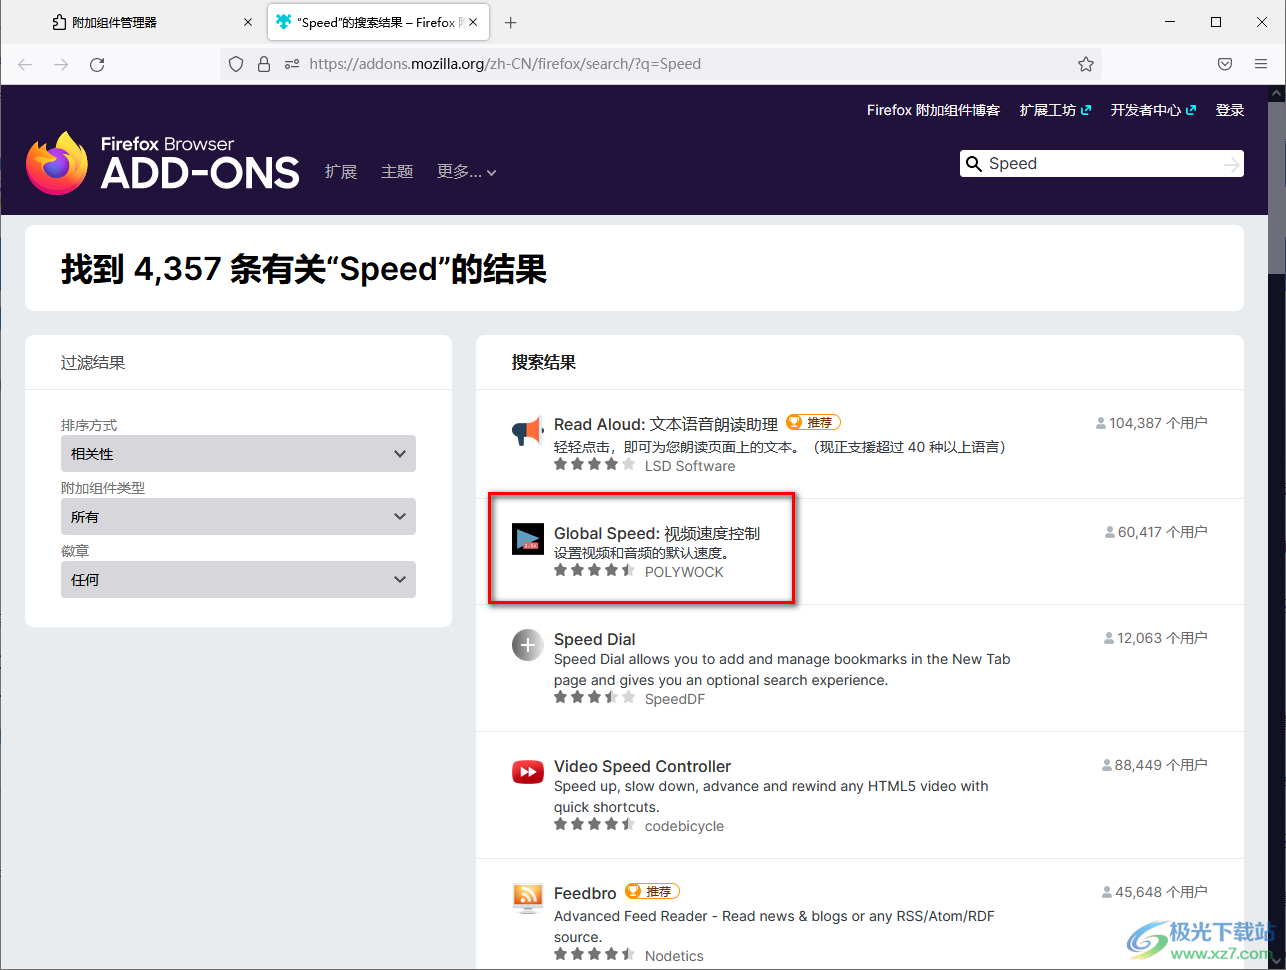Click the Speed Dial plus-circle icon
This screenshot has height=970, width=1286.
point(527,645)
